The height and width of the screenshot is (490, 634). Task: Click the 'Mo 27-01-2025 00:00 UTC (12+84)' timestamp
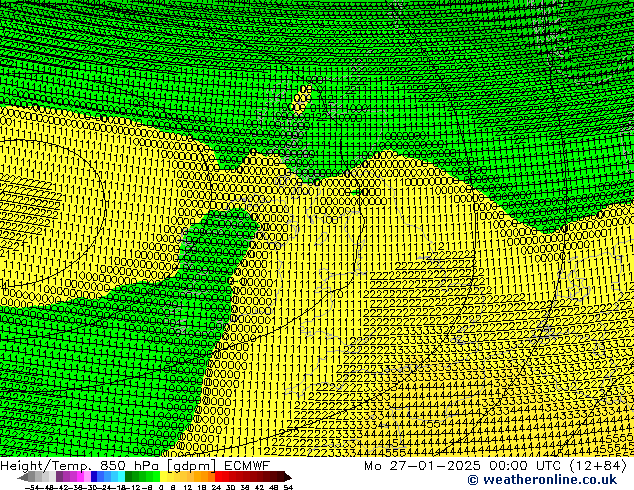coord(495,466)
